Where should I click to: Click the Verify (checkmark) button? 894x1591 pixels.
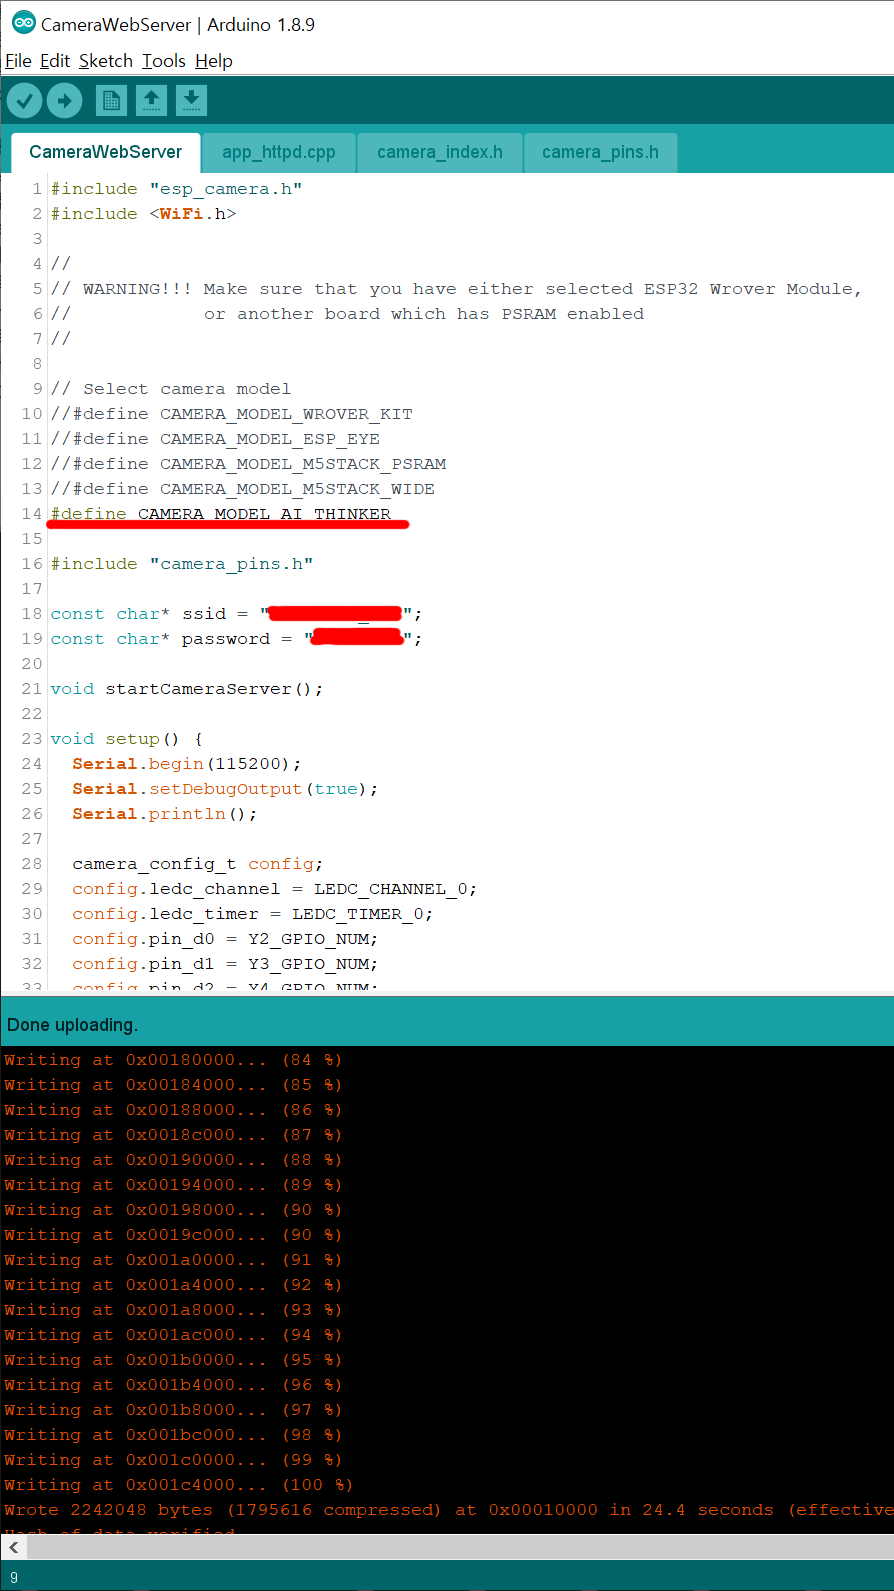coord(25,100)
